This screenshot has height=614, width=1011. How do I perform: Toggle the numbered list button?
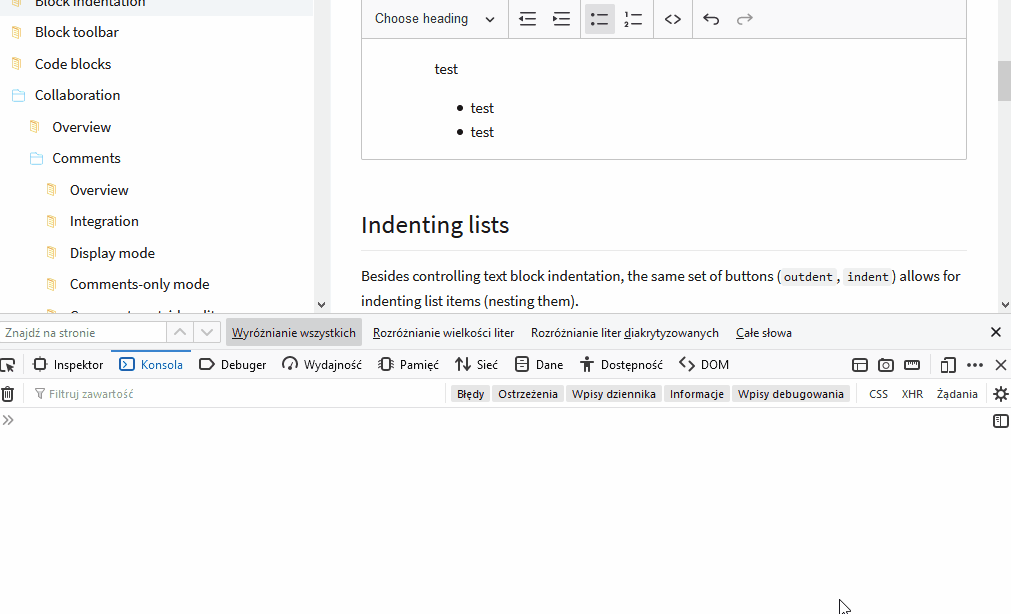[633, 19]
